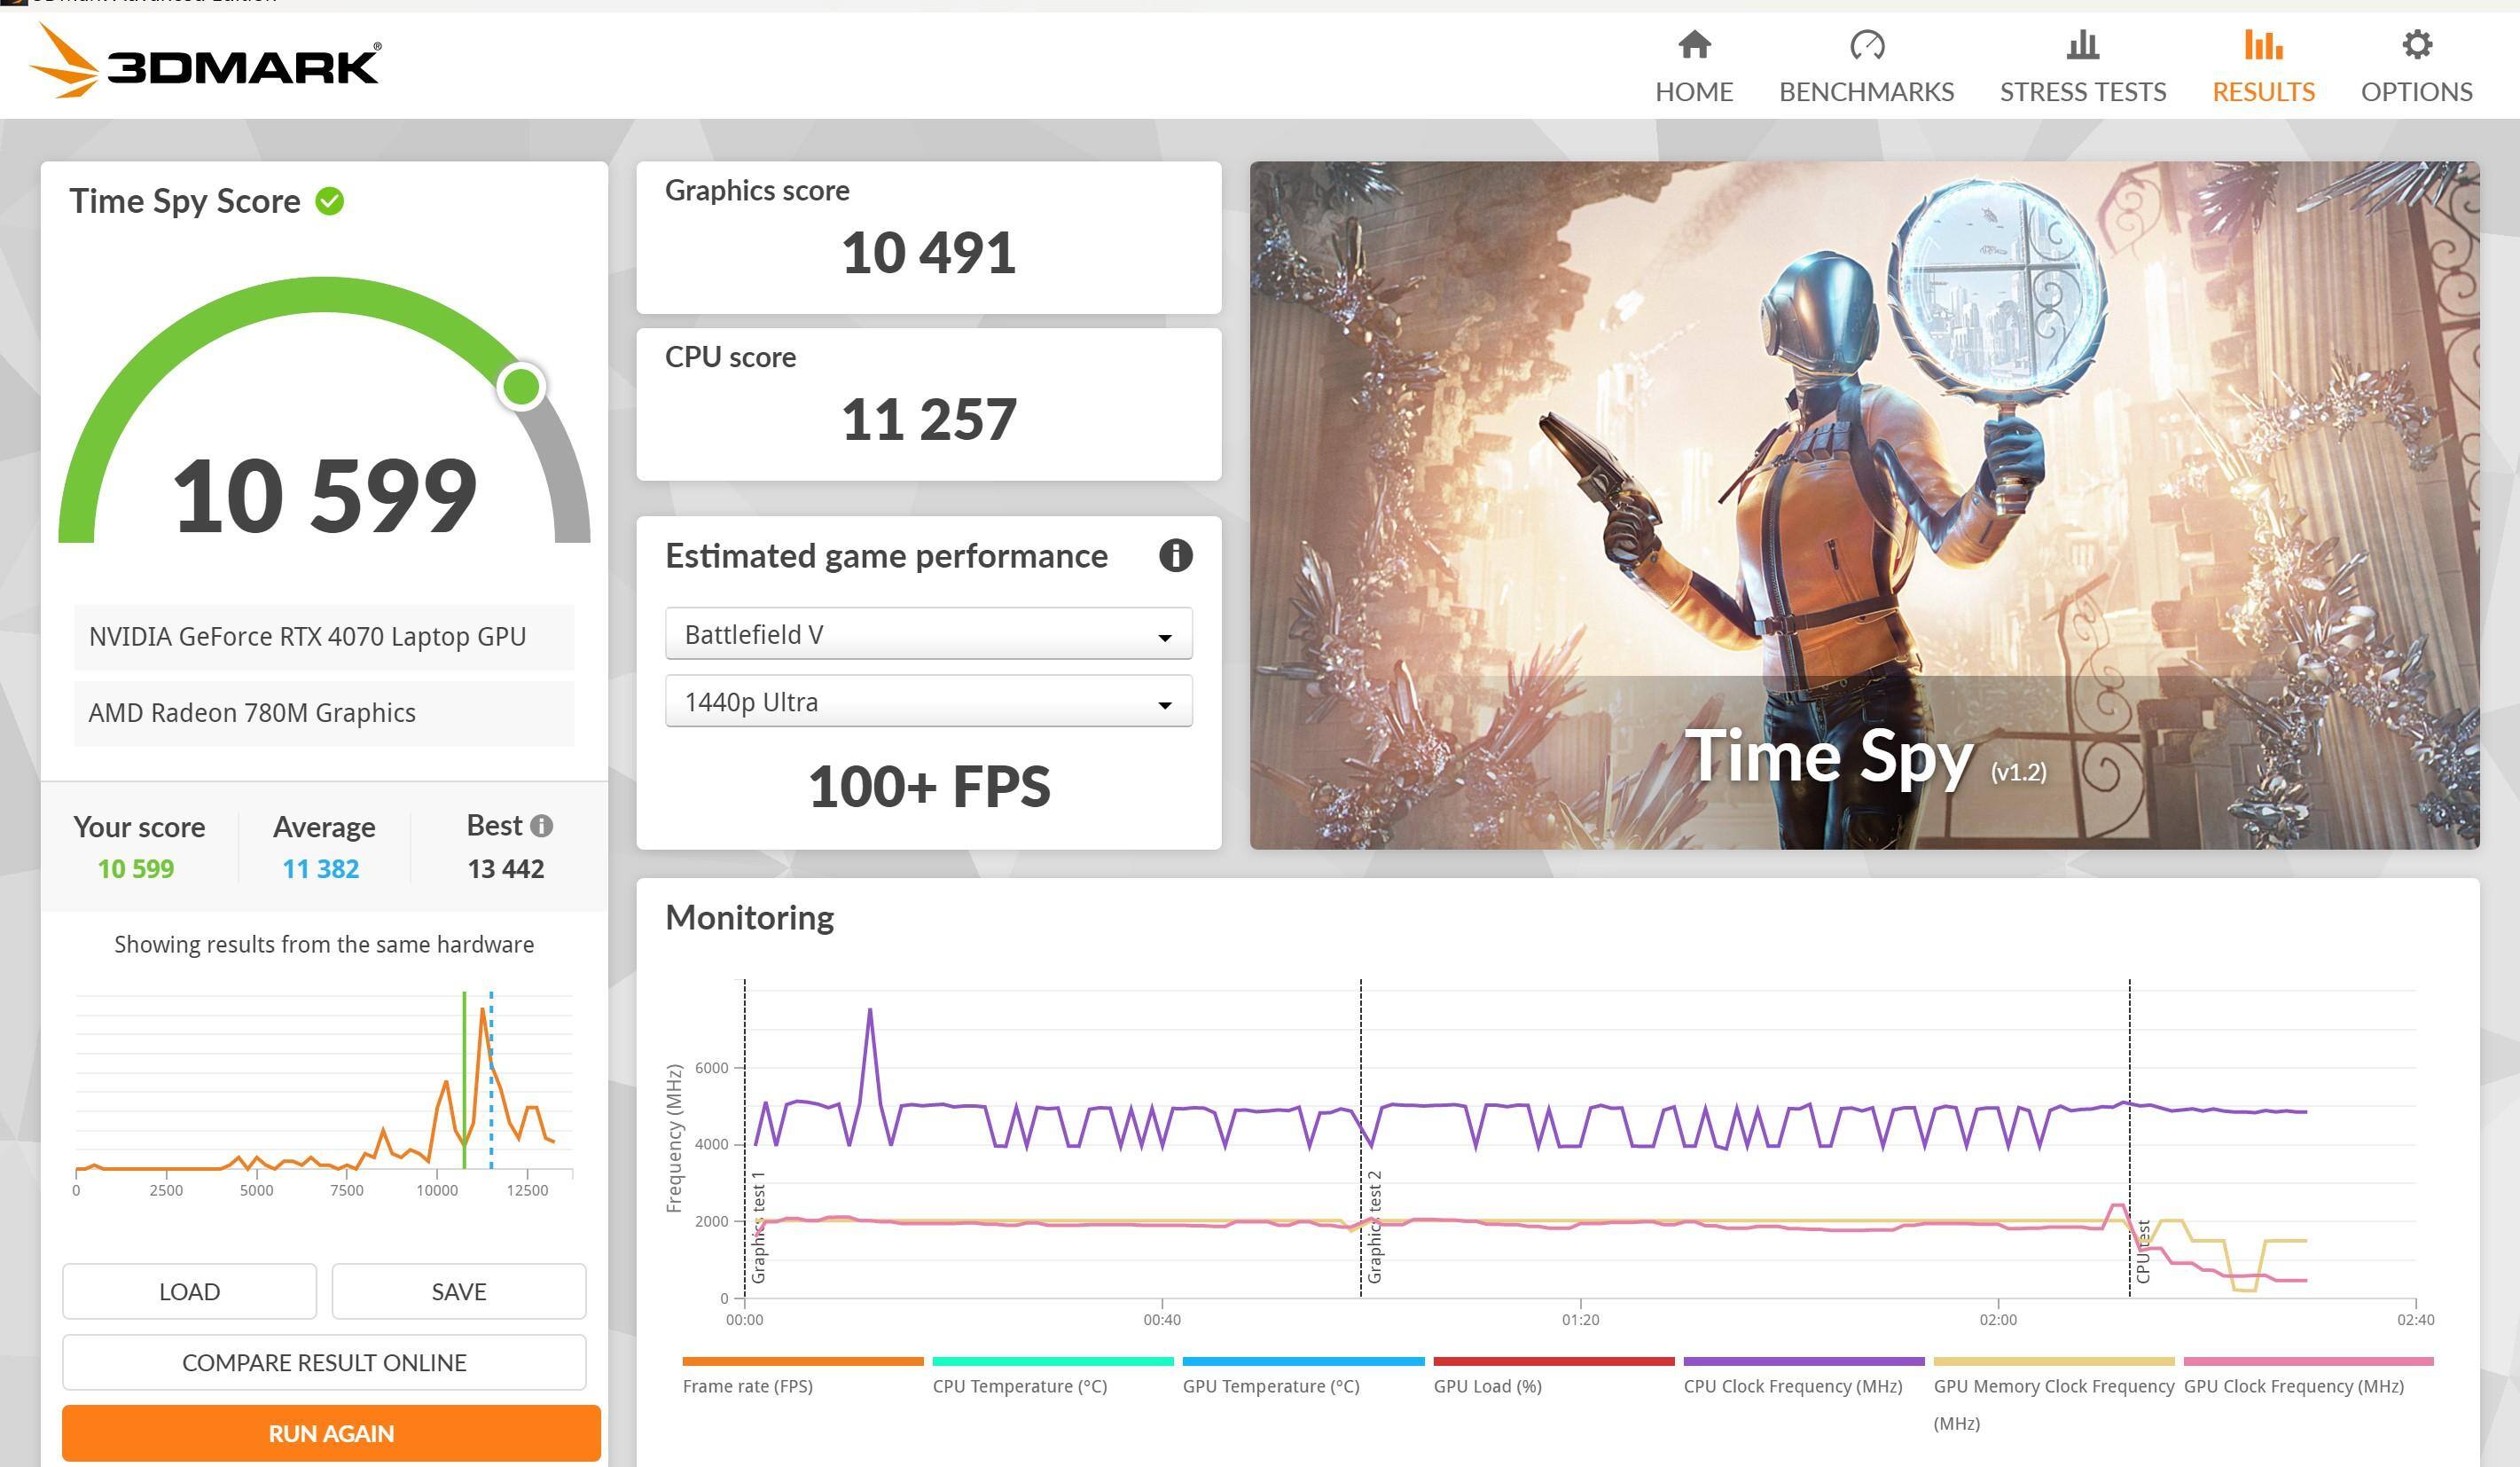Click the STRESS TESTS navigation label
2520x1467 pixels.
point(2082,92)
